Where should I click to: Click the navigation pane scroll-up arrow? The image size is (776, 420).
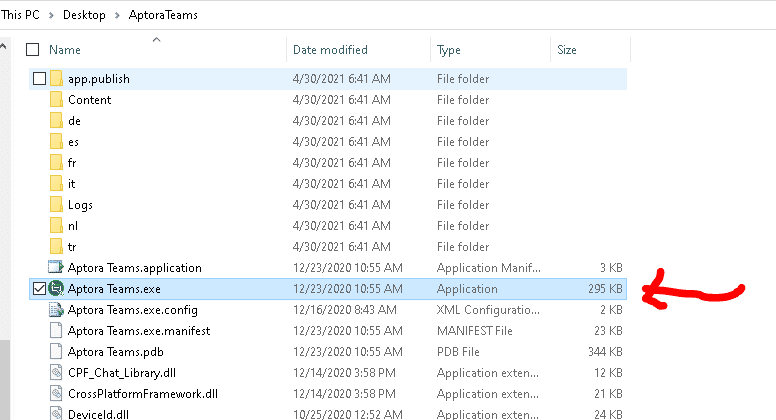point(4,47)
